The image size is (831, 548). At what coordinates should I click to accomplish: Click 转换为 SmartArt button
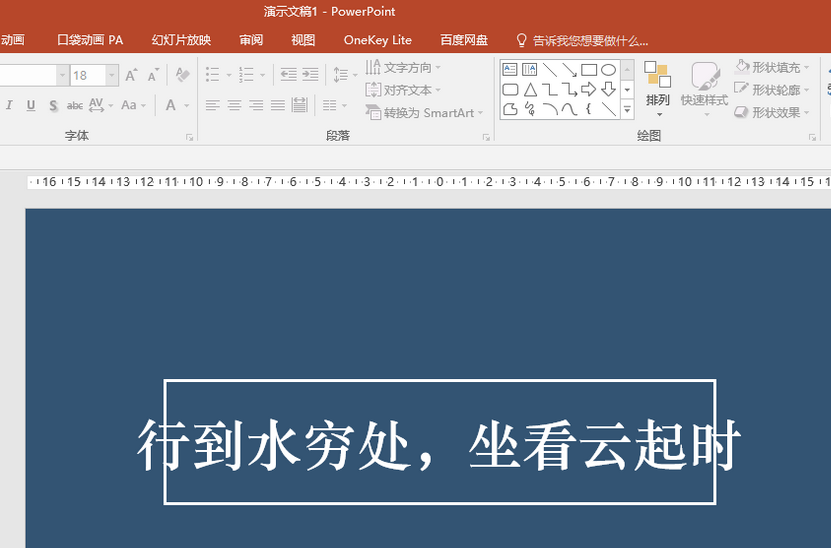[x=424, y=112]
